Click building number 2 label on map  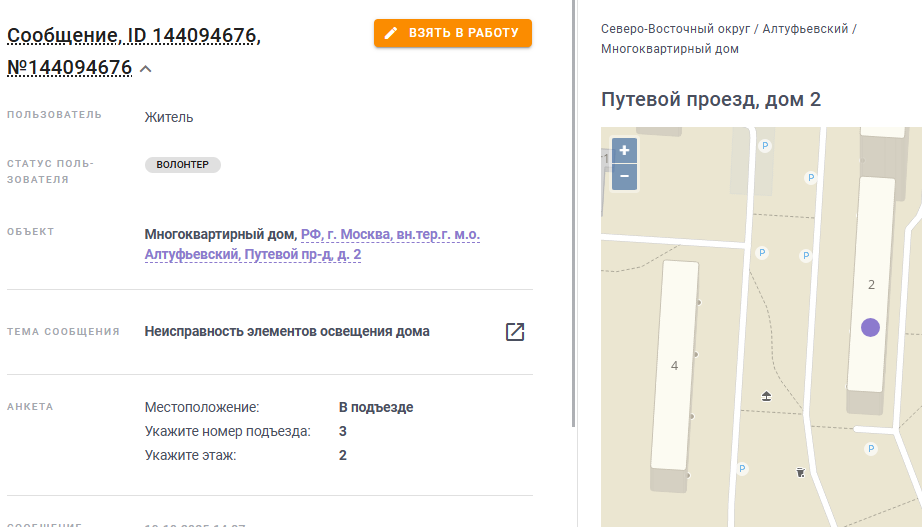pos(871,285)
